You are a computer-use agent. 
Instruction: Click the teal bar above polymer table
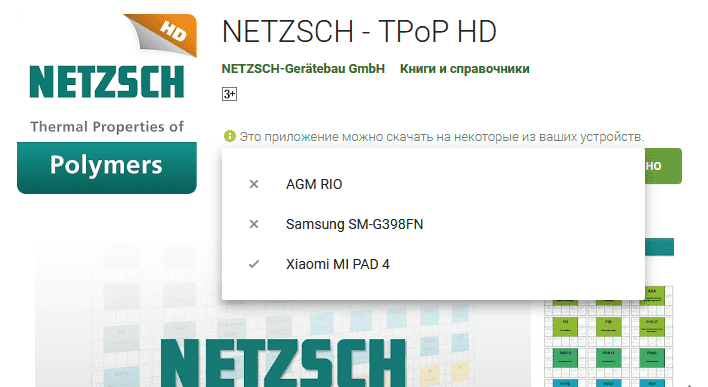pyautogui.click(x=659, y=247)
